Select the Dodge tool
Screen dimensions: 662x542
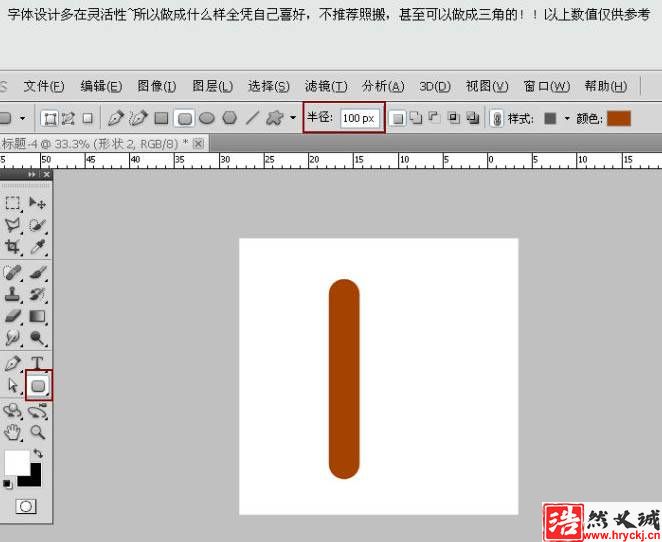click(37, 338)
